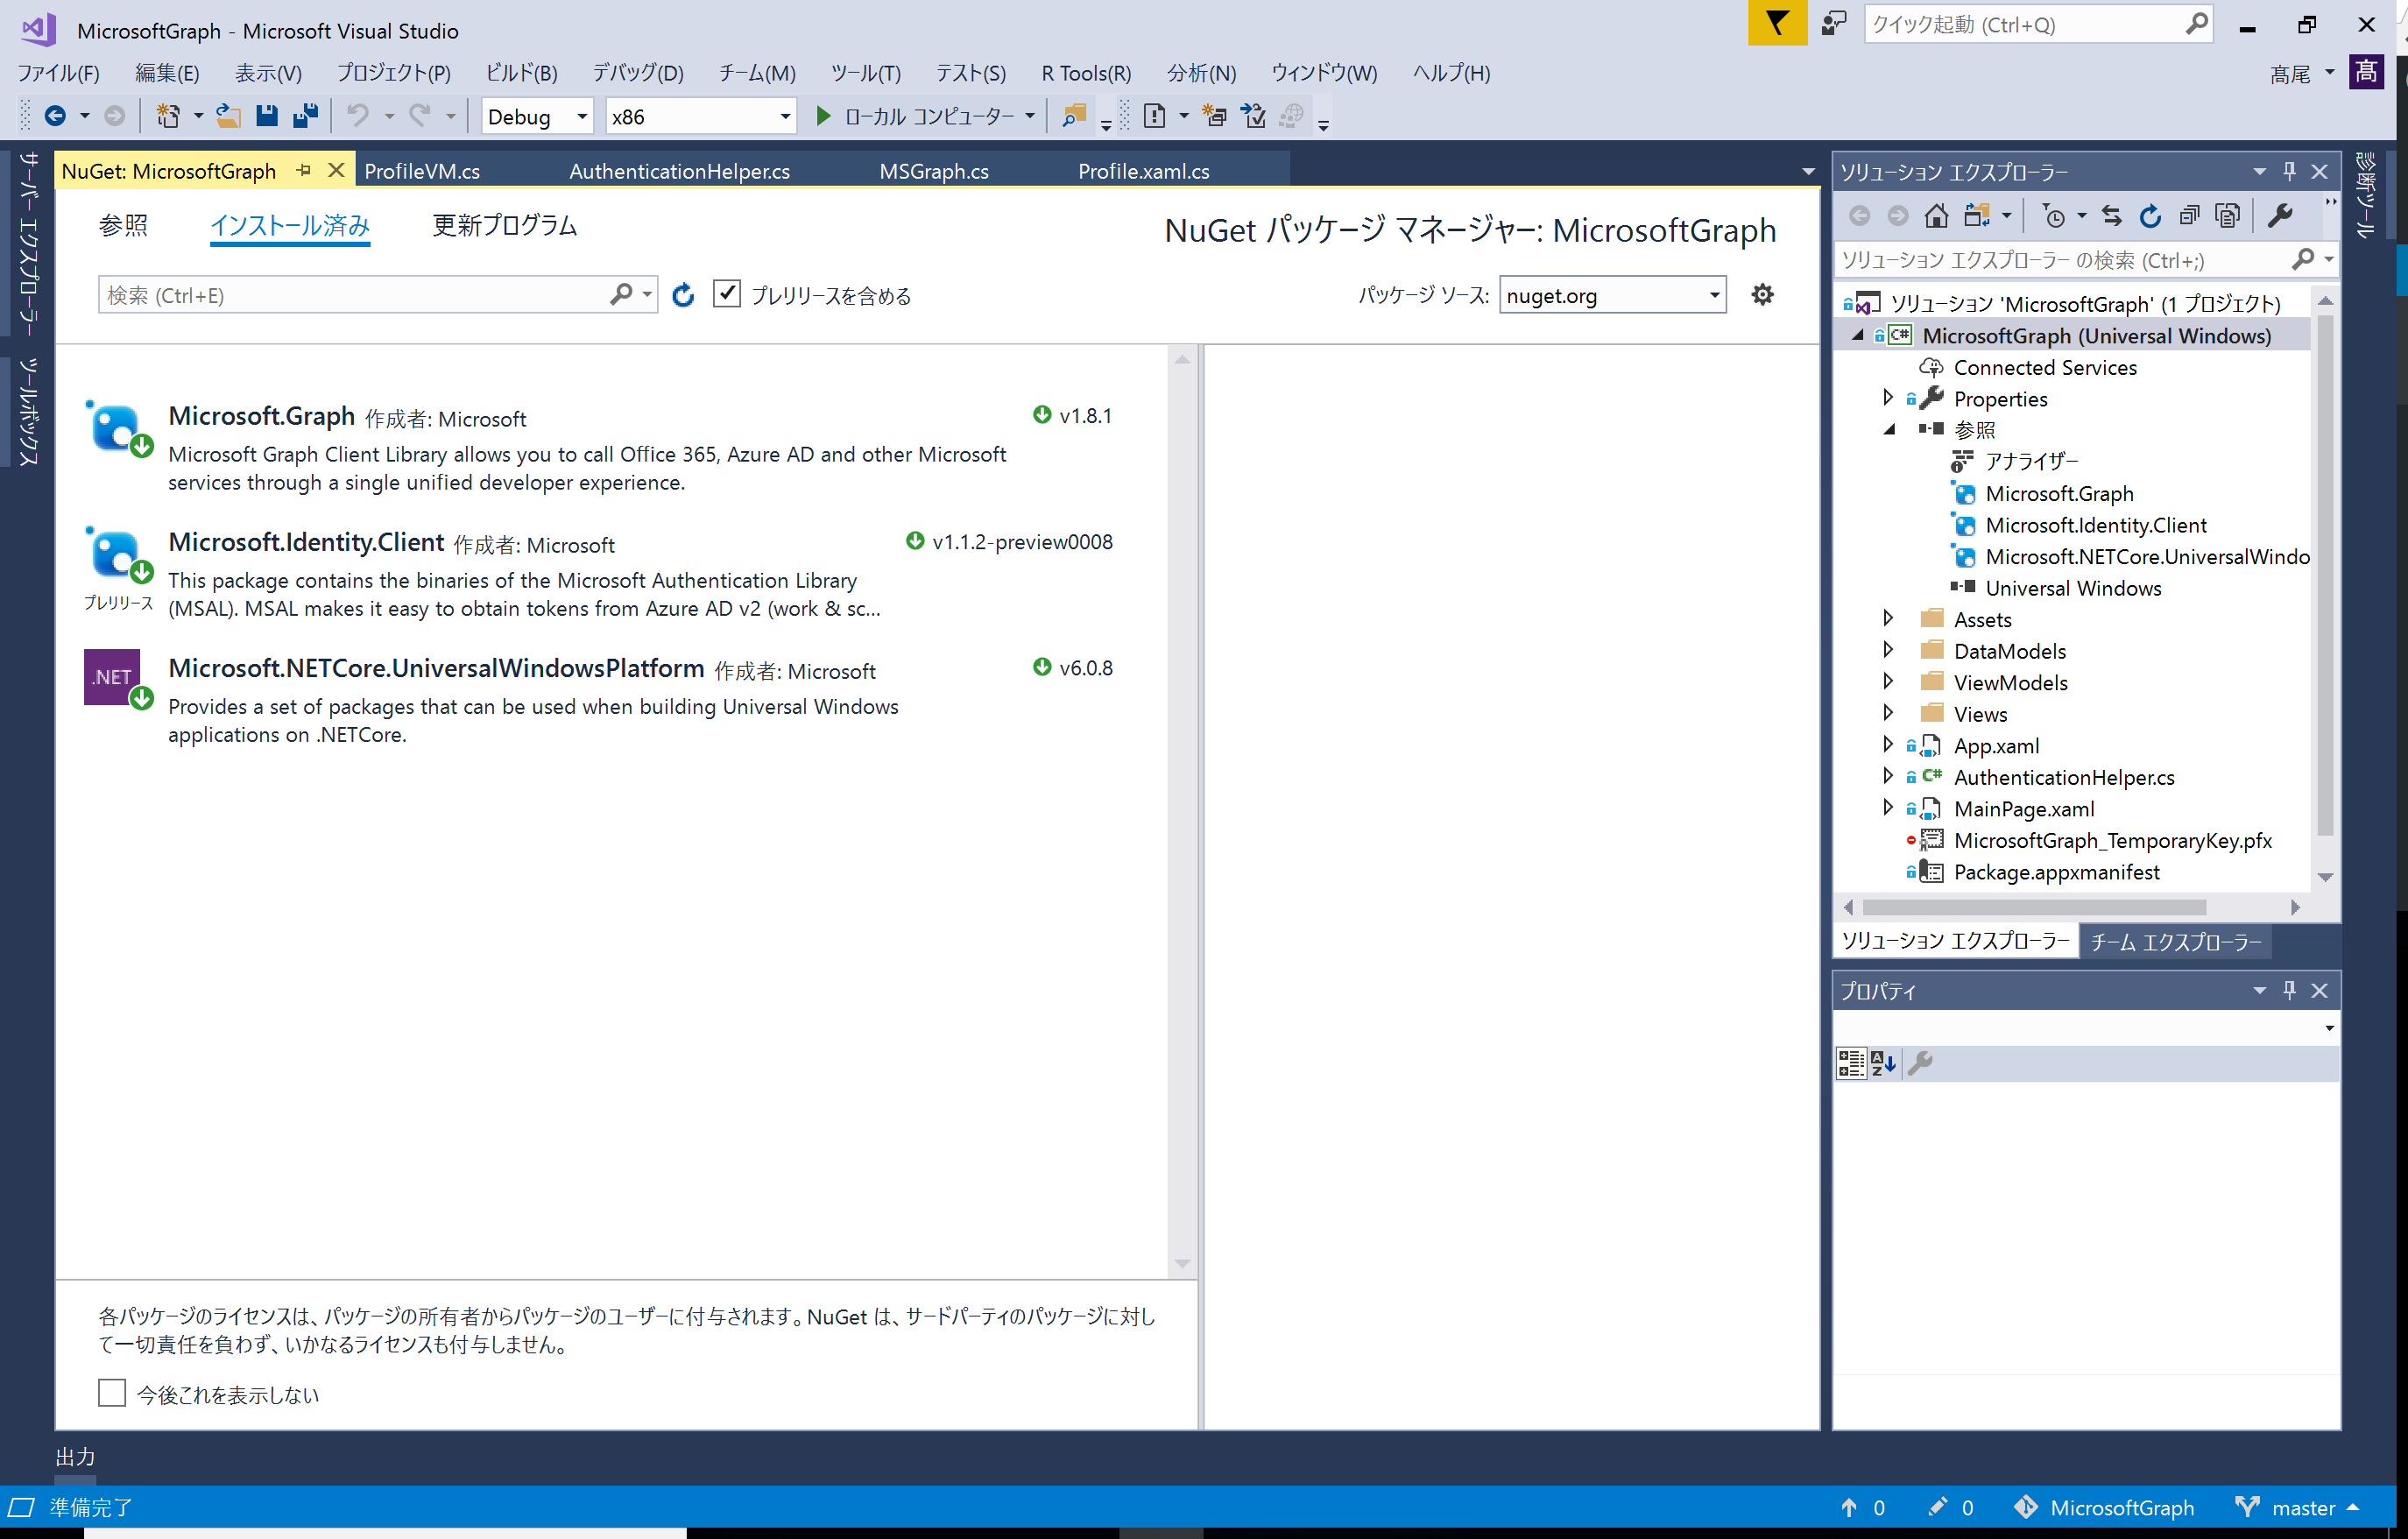Click the yellow notification filter flag icon
Screen dimensions: 2408x1539
click(1777, 23)
